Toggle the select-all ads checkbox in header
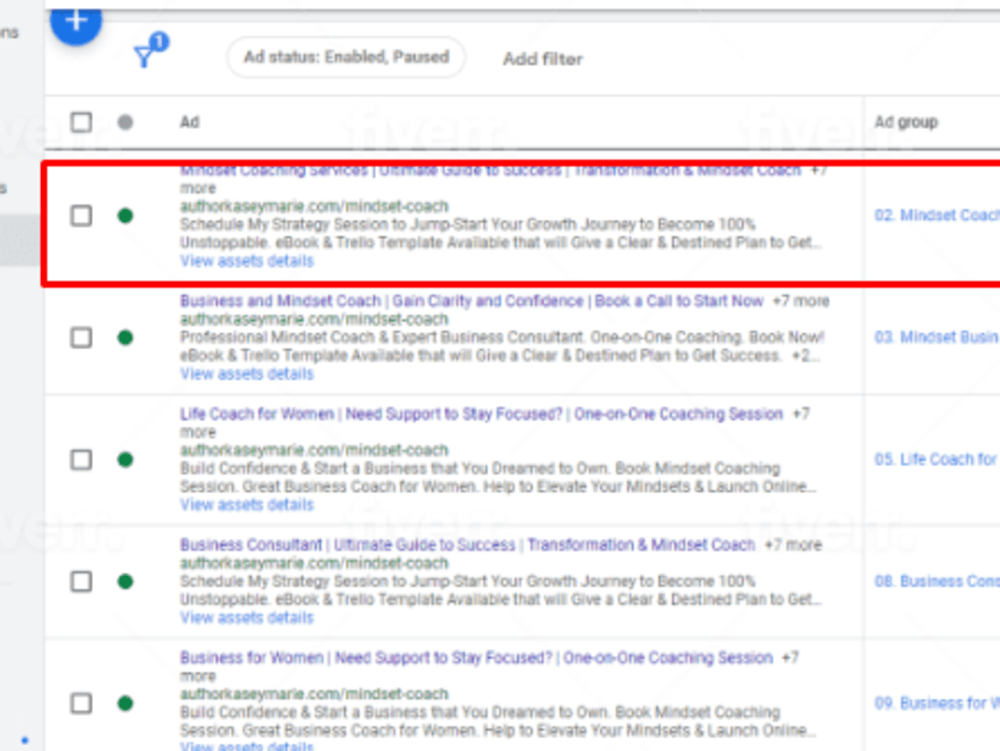The height and width of the screenshot is (751, 1000). (81, 122)
